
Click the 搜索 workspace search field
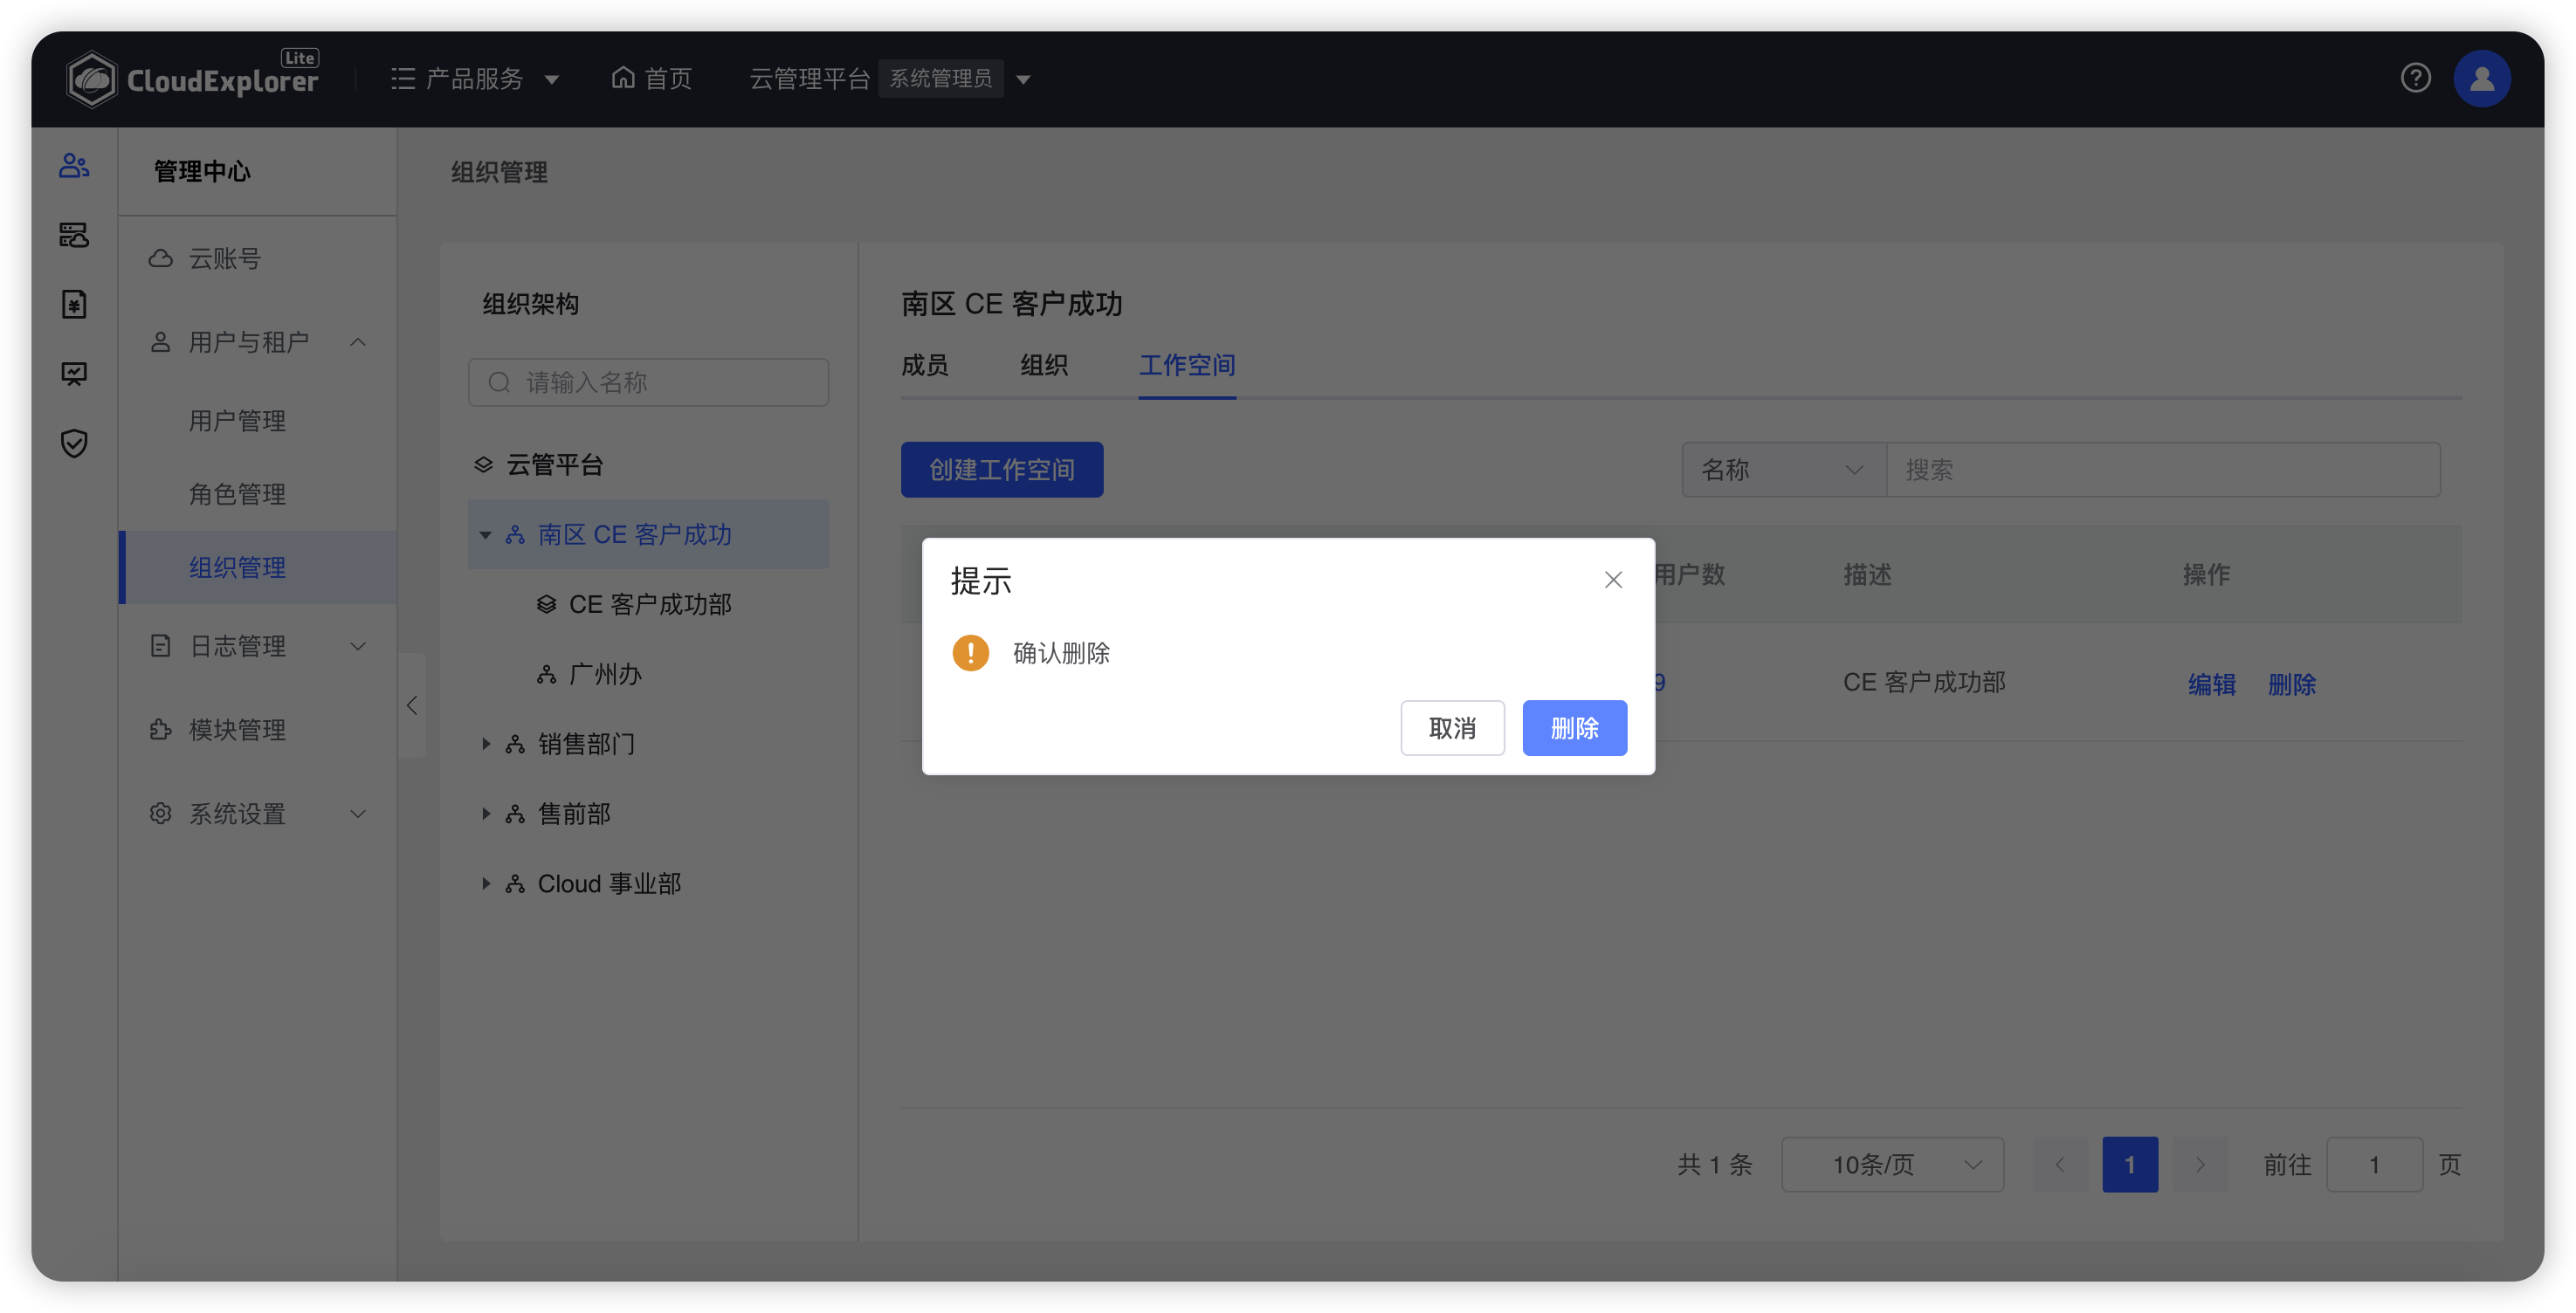(2163, 469)
